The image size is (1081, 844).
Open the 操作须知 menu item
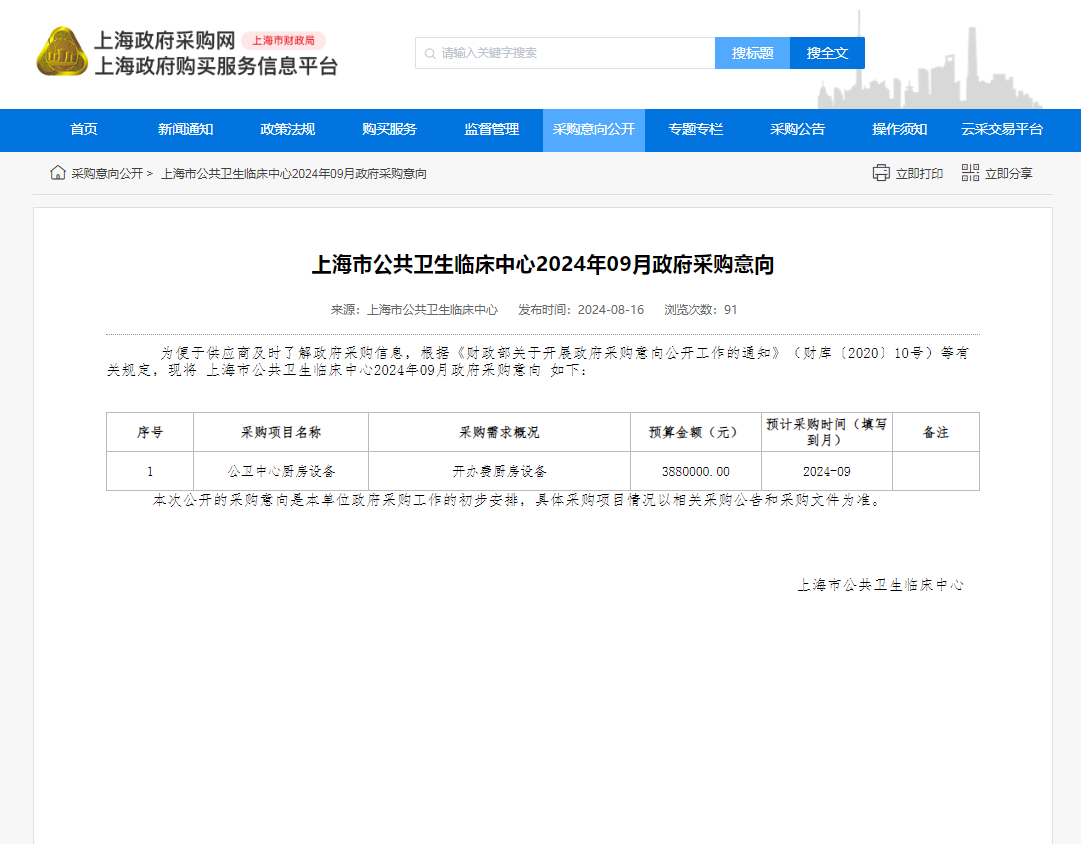point(900,130)
